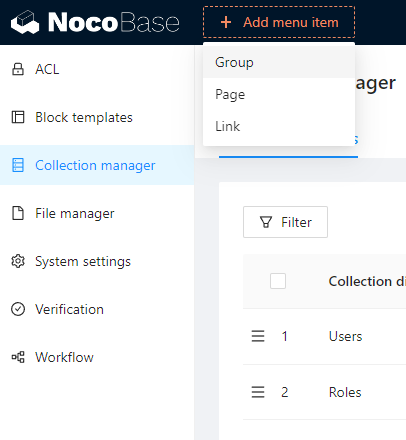Click the Workflow diagram icon

pyautogui.click(x=18, y=357)
